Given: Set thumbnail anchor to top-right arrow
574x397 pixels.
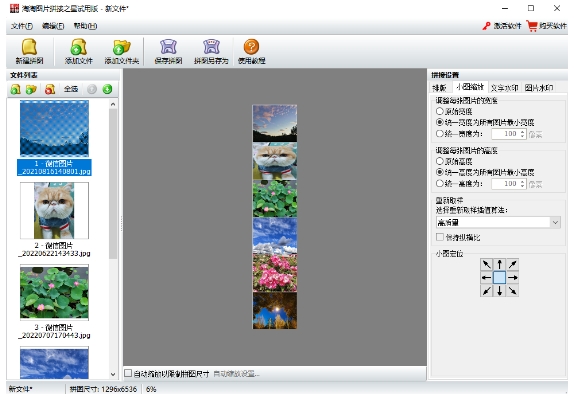Looking at the screenshot, I should pyautogui.click(x=512, y=264).
